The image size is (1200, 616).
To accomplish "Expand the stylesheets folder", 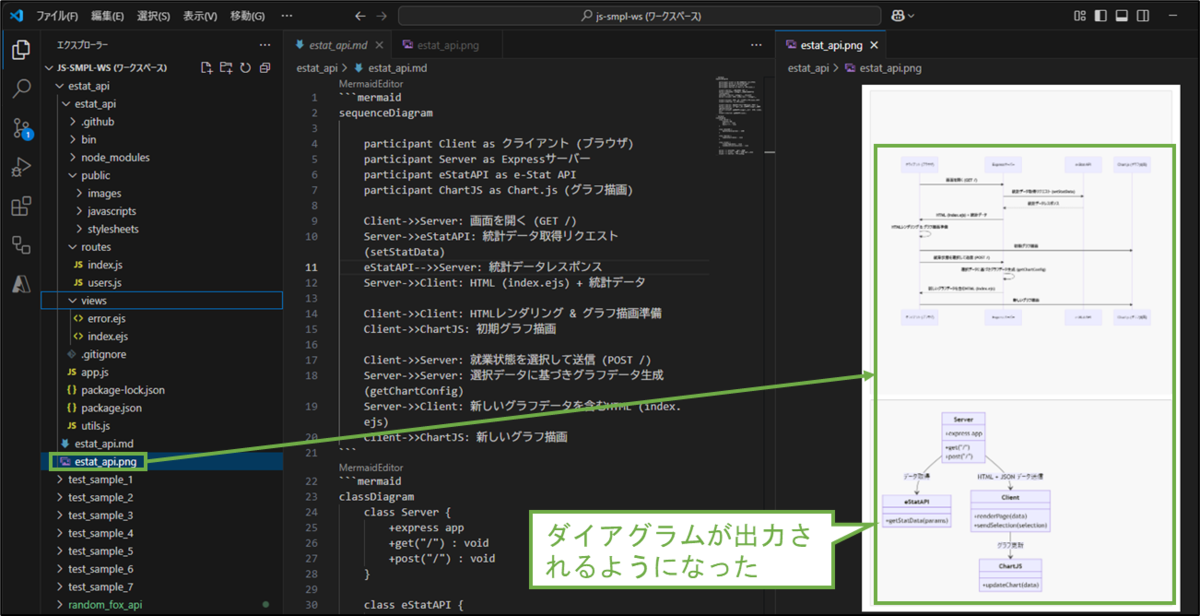I will tap(113, 230).
